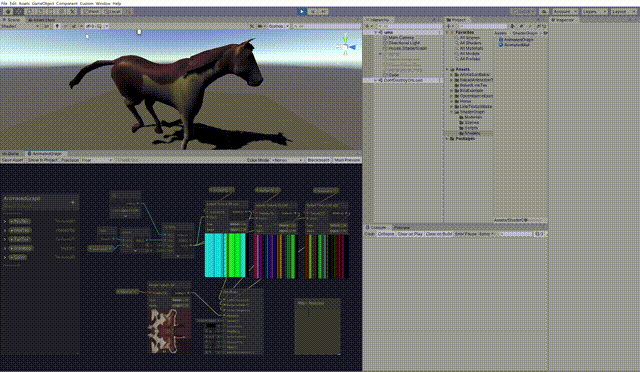Select the custom editor tools icon
The height and width of the screenshot is (372, 640).
tap(72, 12)
